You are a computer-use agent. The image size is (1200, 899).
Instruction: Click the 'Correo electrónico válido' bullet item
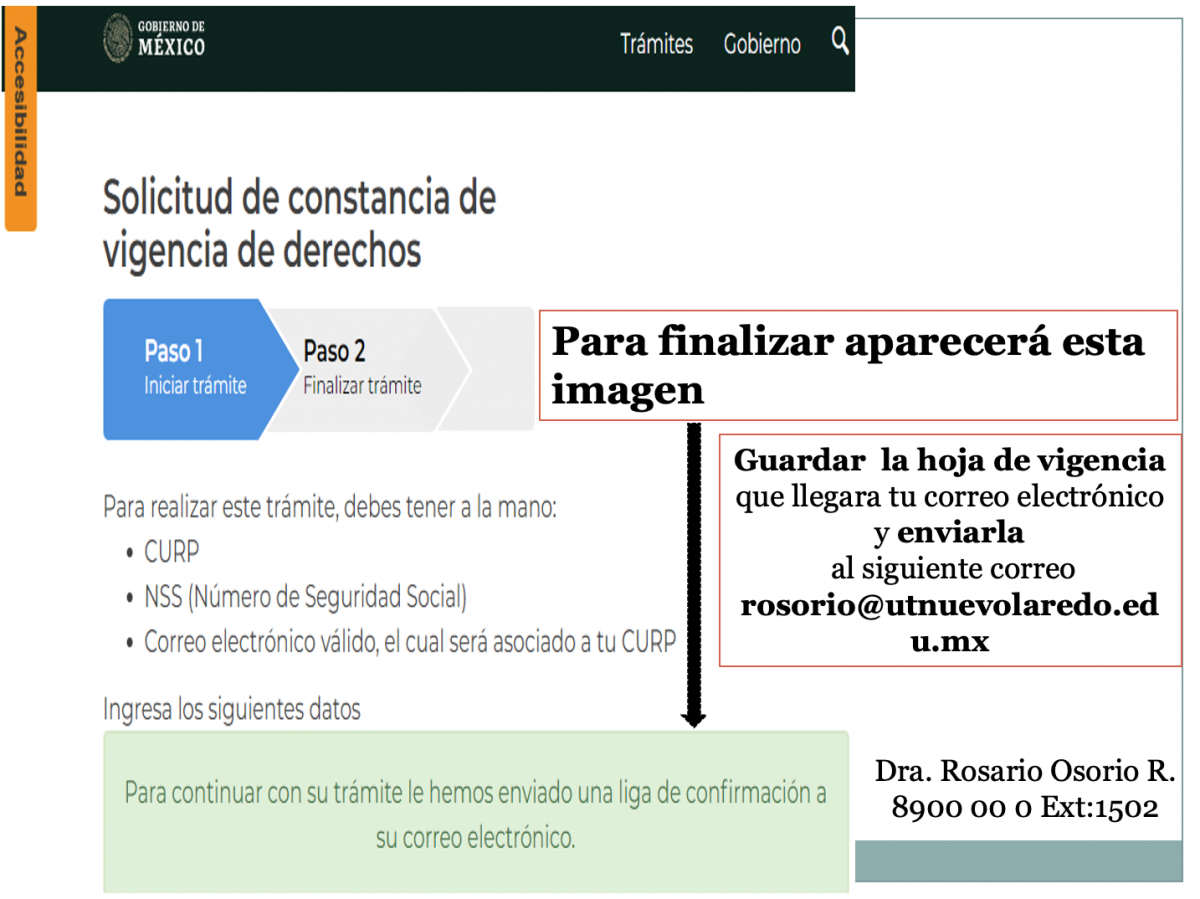pos(409,642)
